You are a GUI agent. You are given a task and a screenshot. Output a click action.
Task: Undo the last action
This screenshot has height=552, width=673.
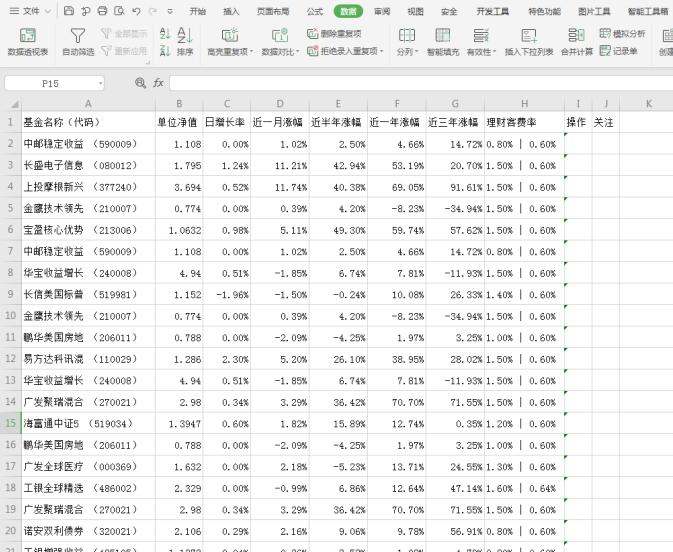[x=136, y=11]
